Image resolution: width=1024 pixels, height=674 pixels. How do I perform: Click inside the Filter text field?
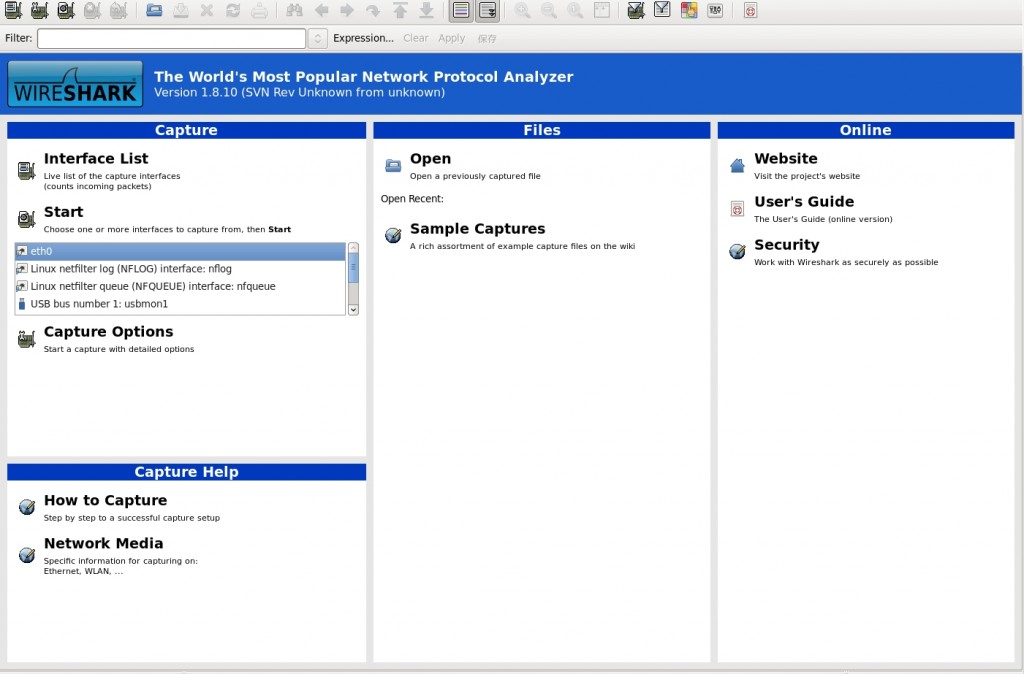[171, 39]
